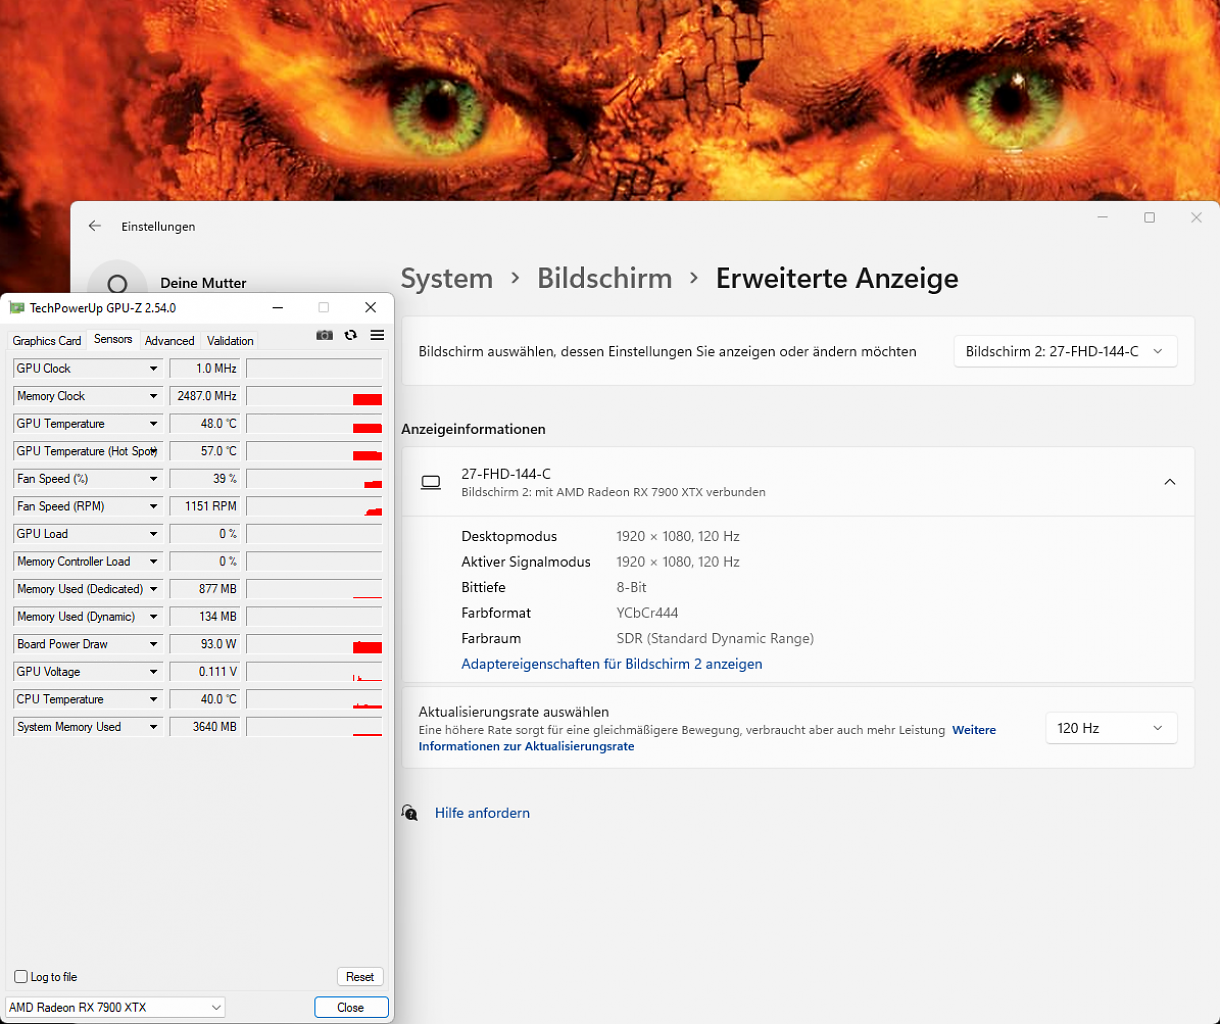The image size is (1220, 1024).
Task: Open the Fan Speed (%) sensor dropdown
Action: coord(154,479)
